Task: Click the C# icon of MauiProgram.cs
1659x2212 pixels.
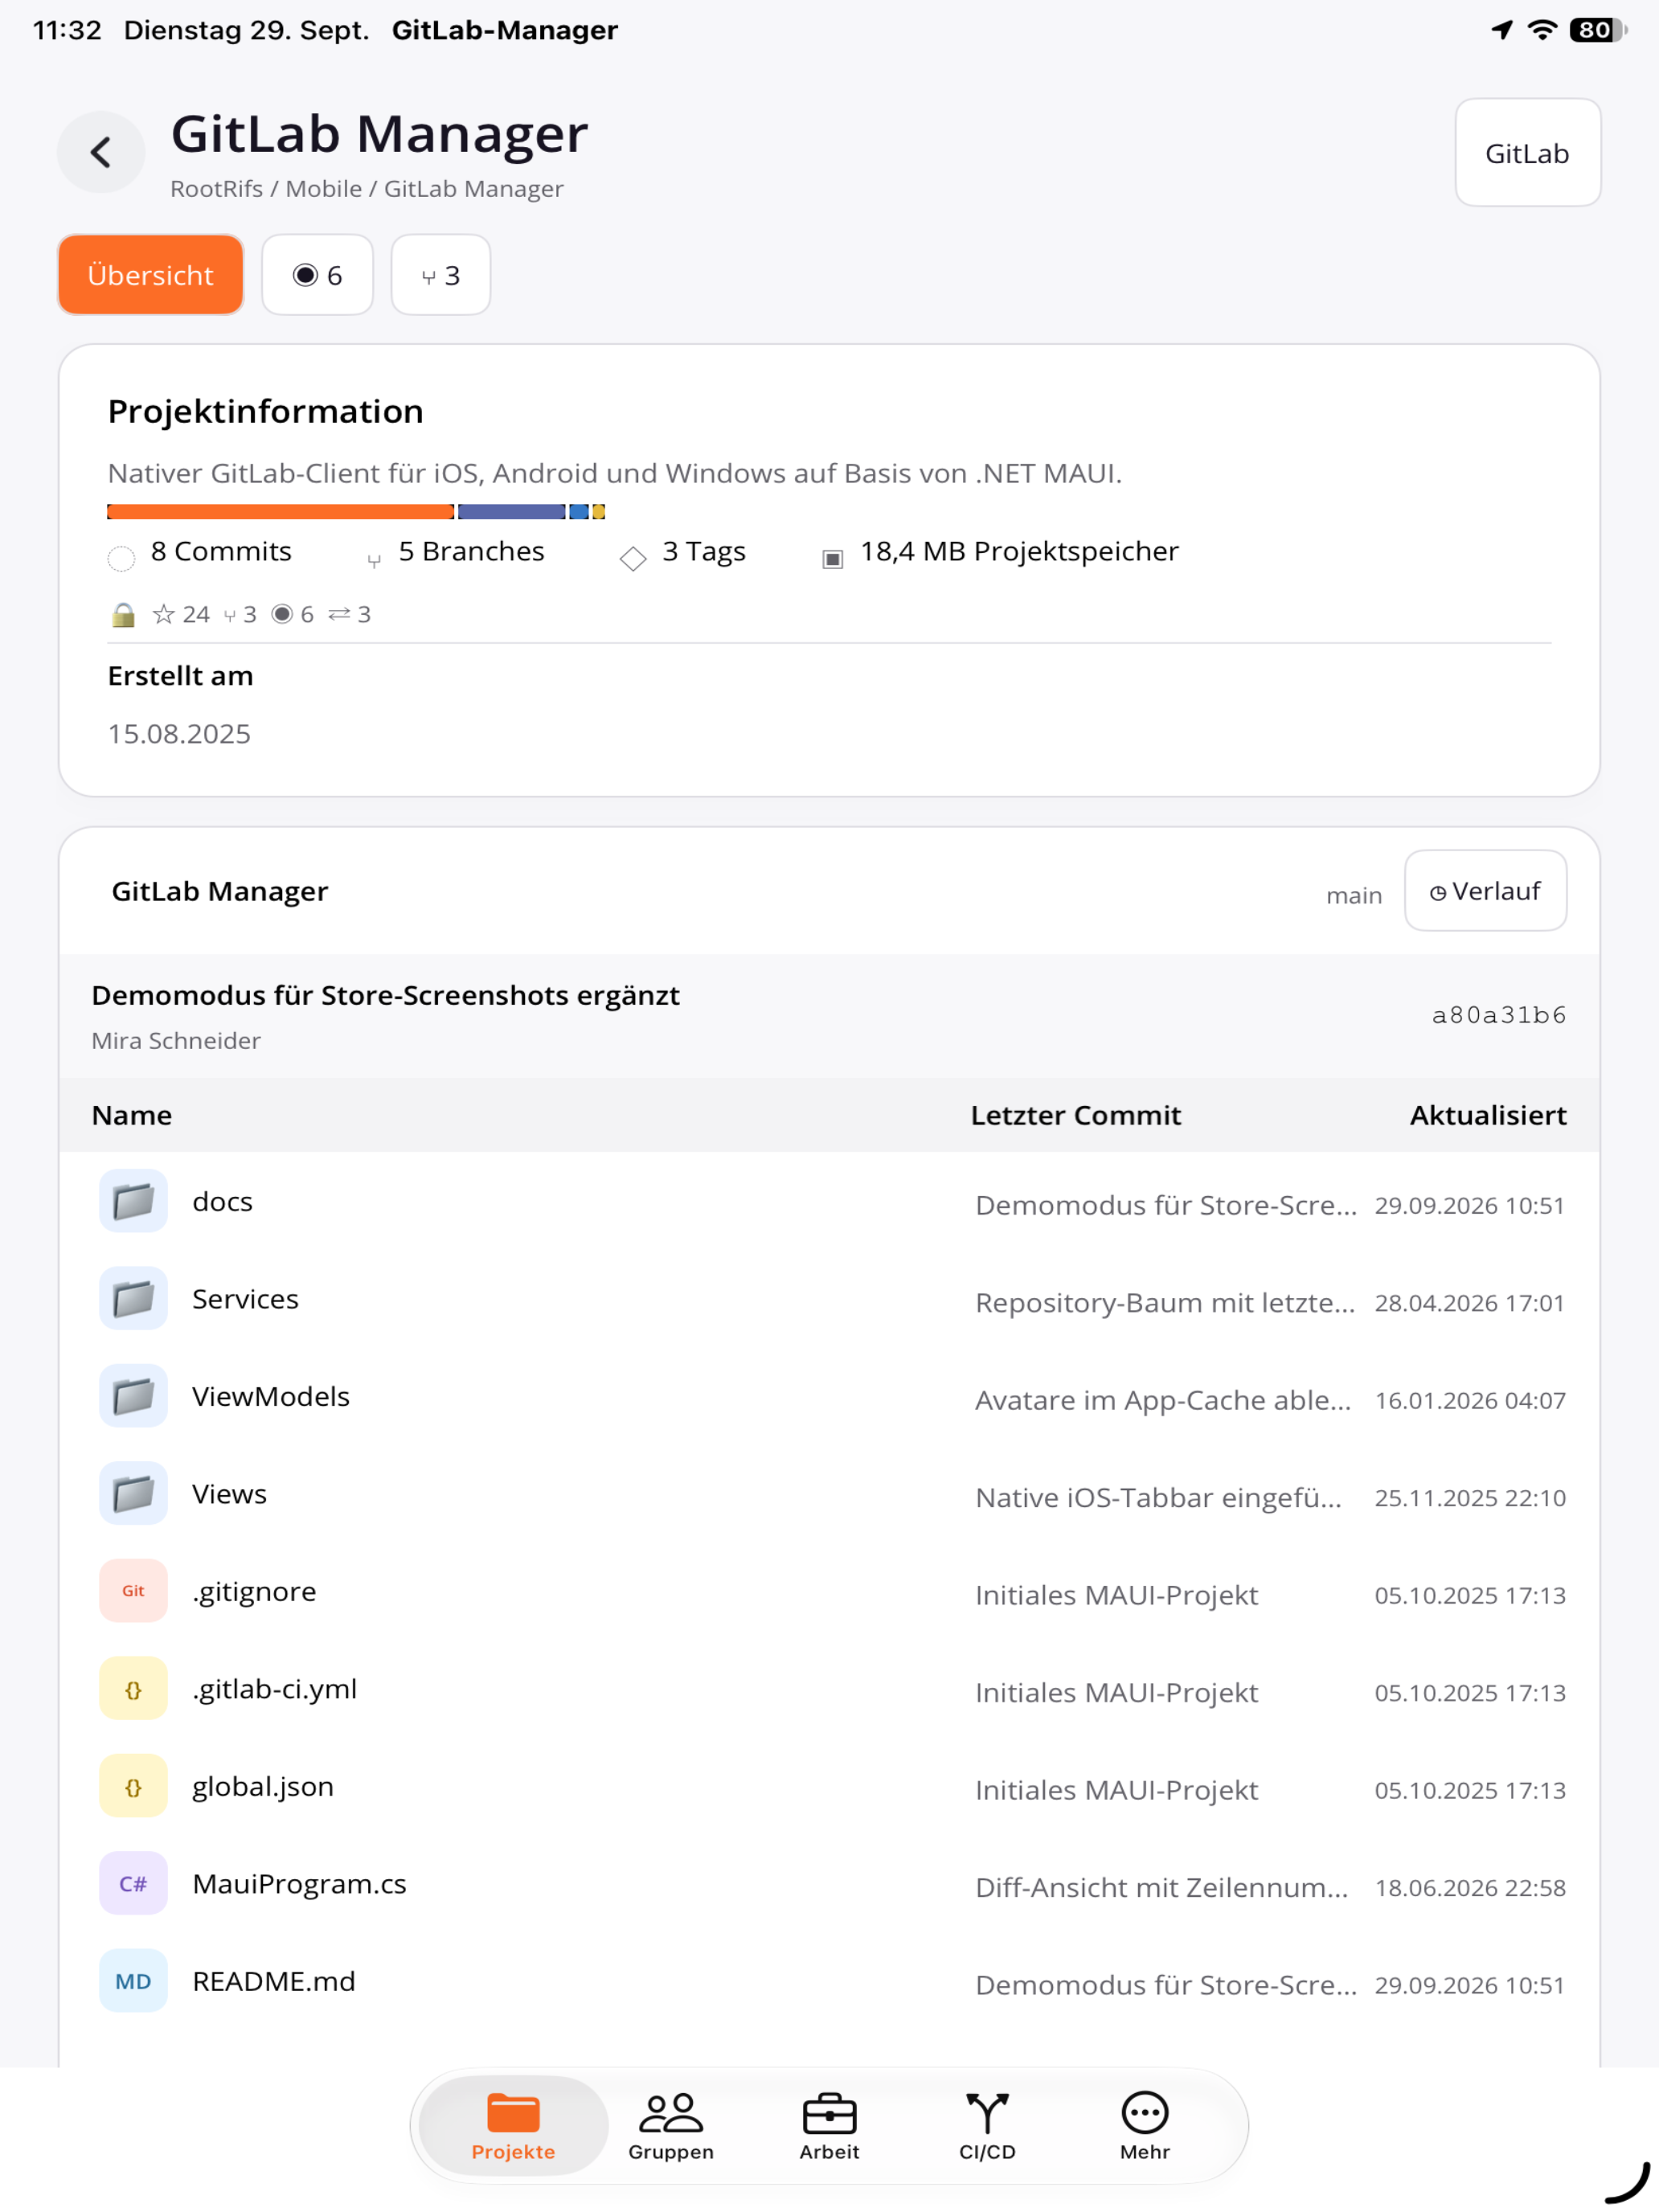Action: click(133, 1884)
